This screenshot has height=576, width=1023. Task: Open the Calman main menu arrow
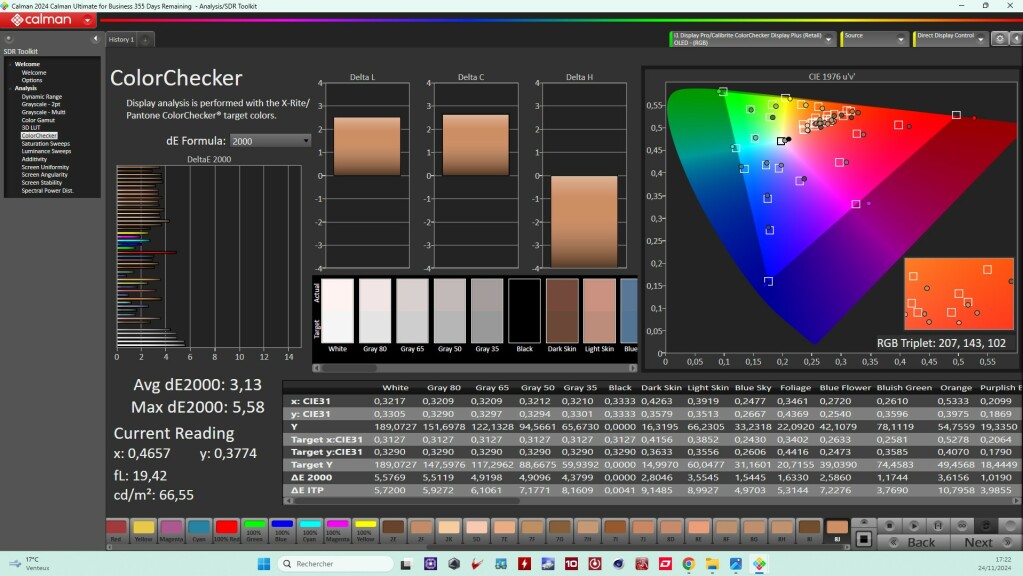[x=87, y=20]
